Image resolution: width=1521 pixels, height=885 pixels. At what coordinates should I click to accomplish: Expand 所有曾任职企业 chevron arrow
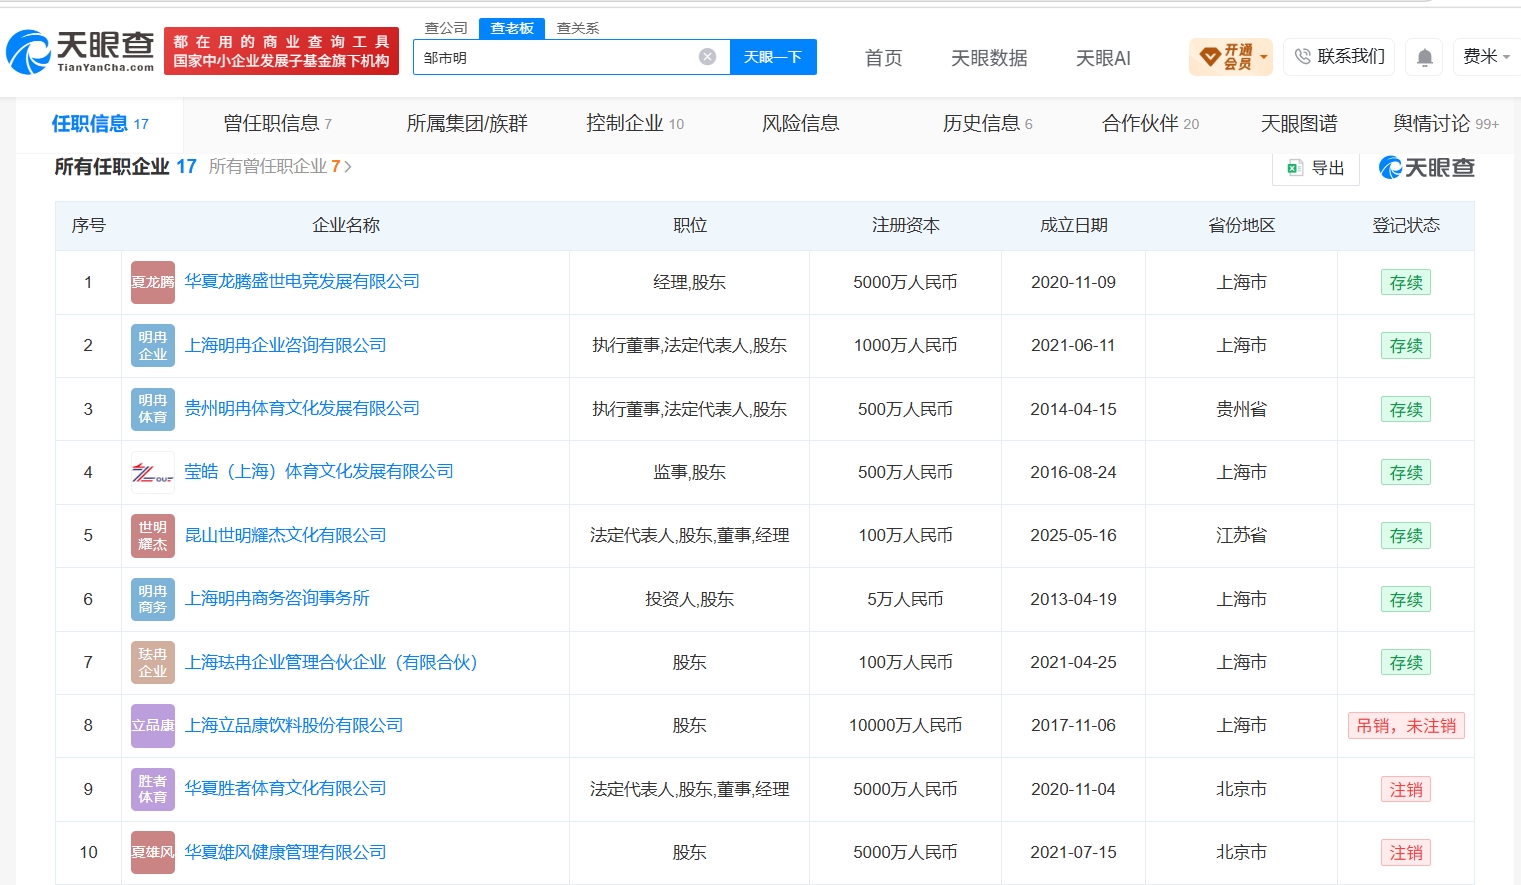point(348,167)
